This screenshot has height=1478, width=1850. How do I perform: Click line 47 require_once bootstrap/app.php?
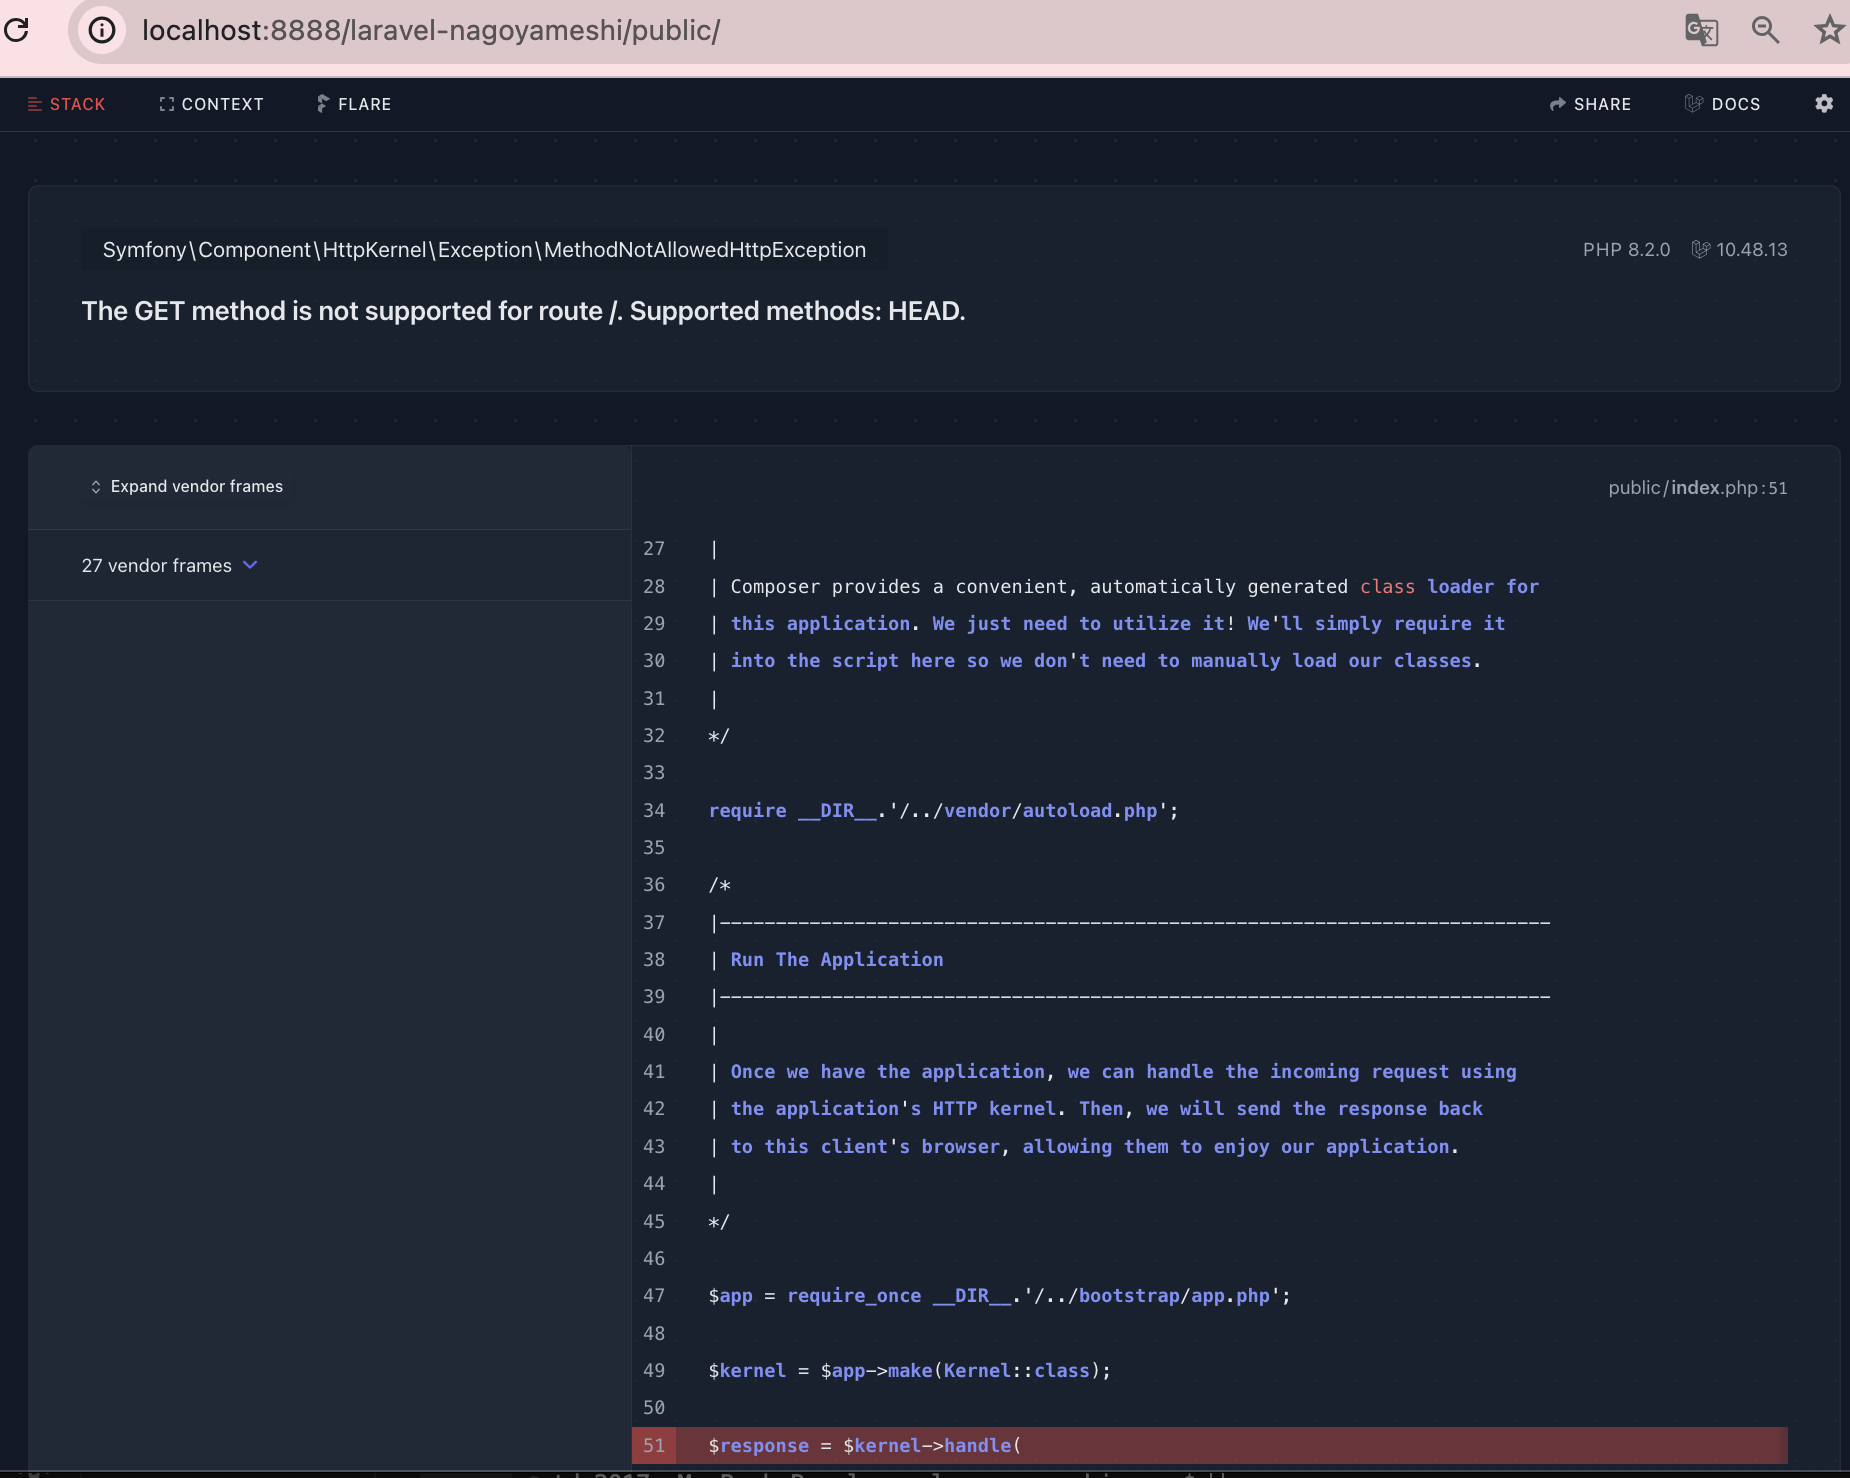(999, 1296)
